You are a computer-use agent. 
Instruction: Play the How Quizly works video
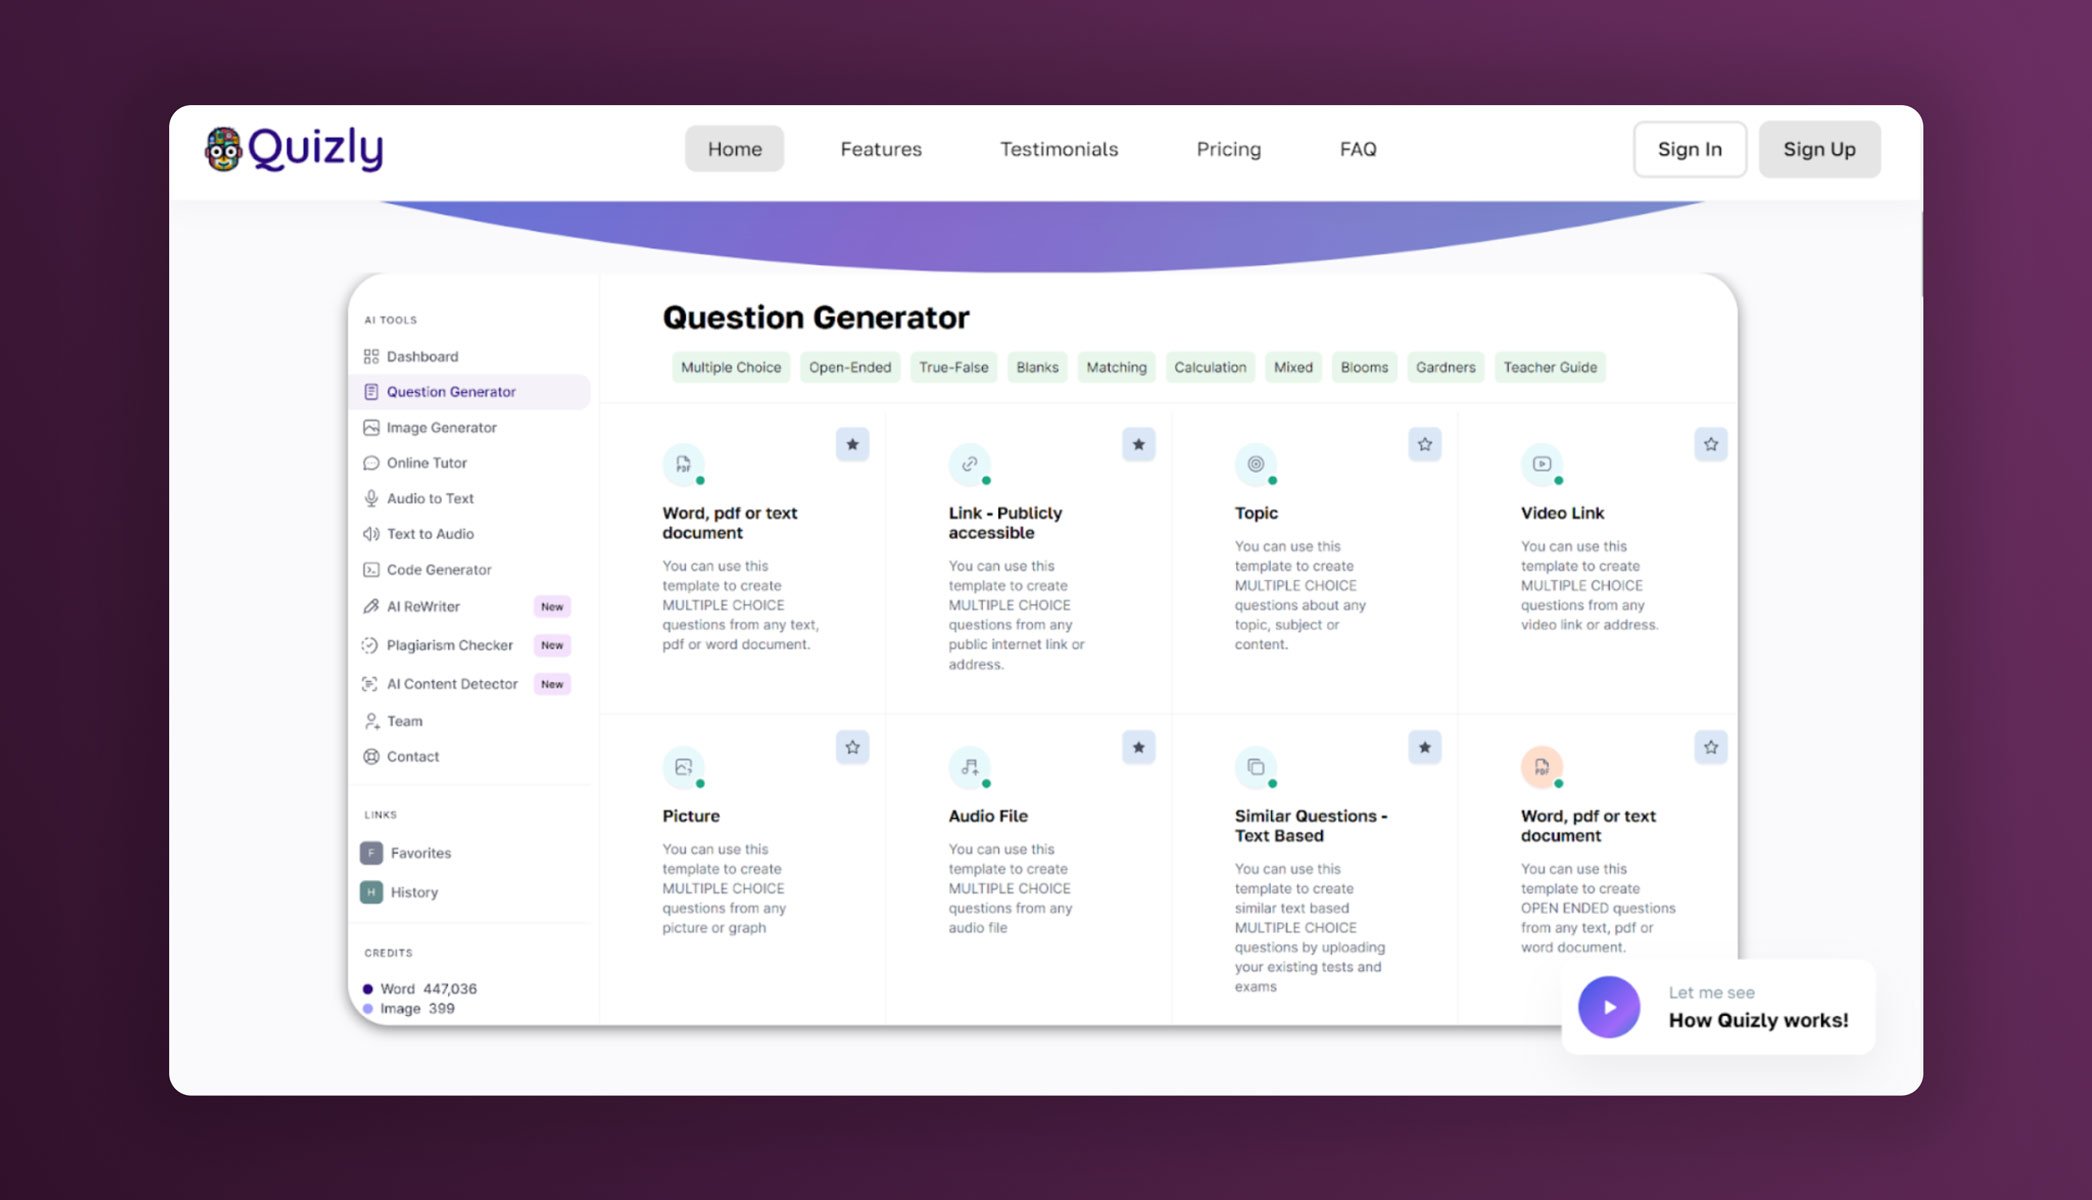pos(1608,1007)
